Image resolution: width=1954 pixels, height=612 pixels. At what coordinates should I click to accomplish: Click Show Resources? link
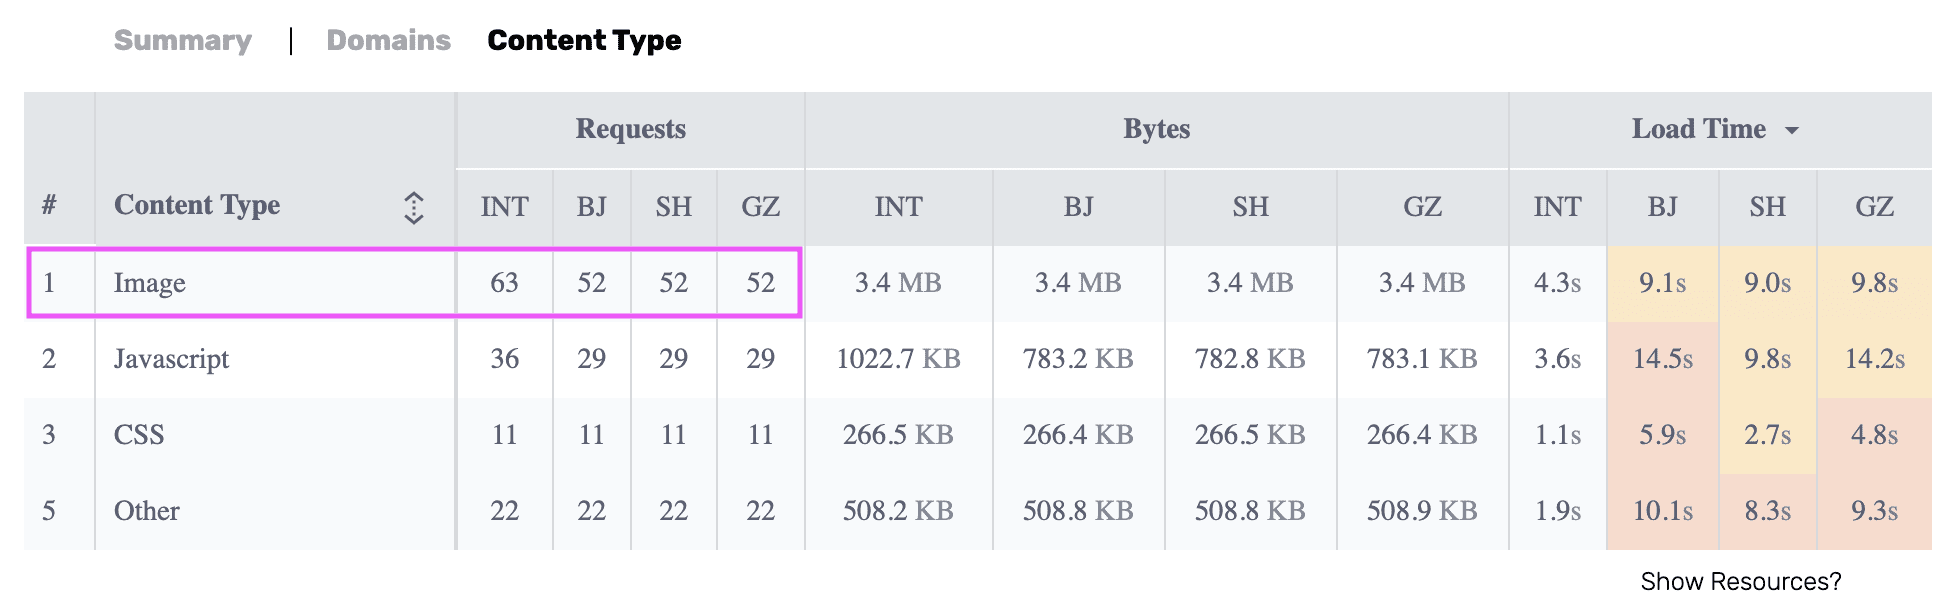click(1740, 581)
